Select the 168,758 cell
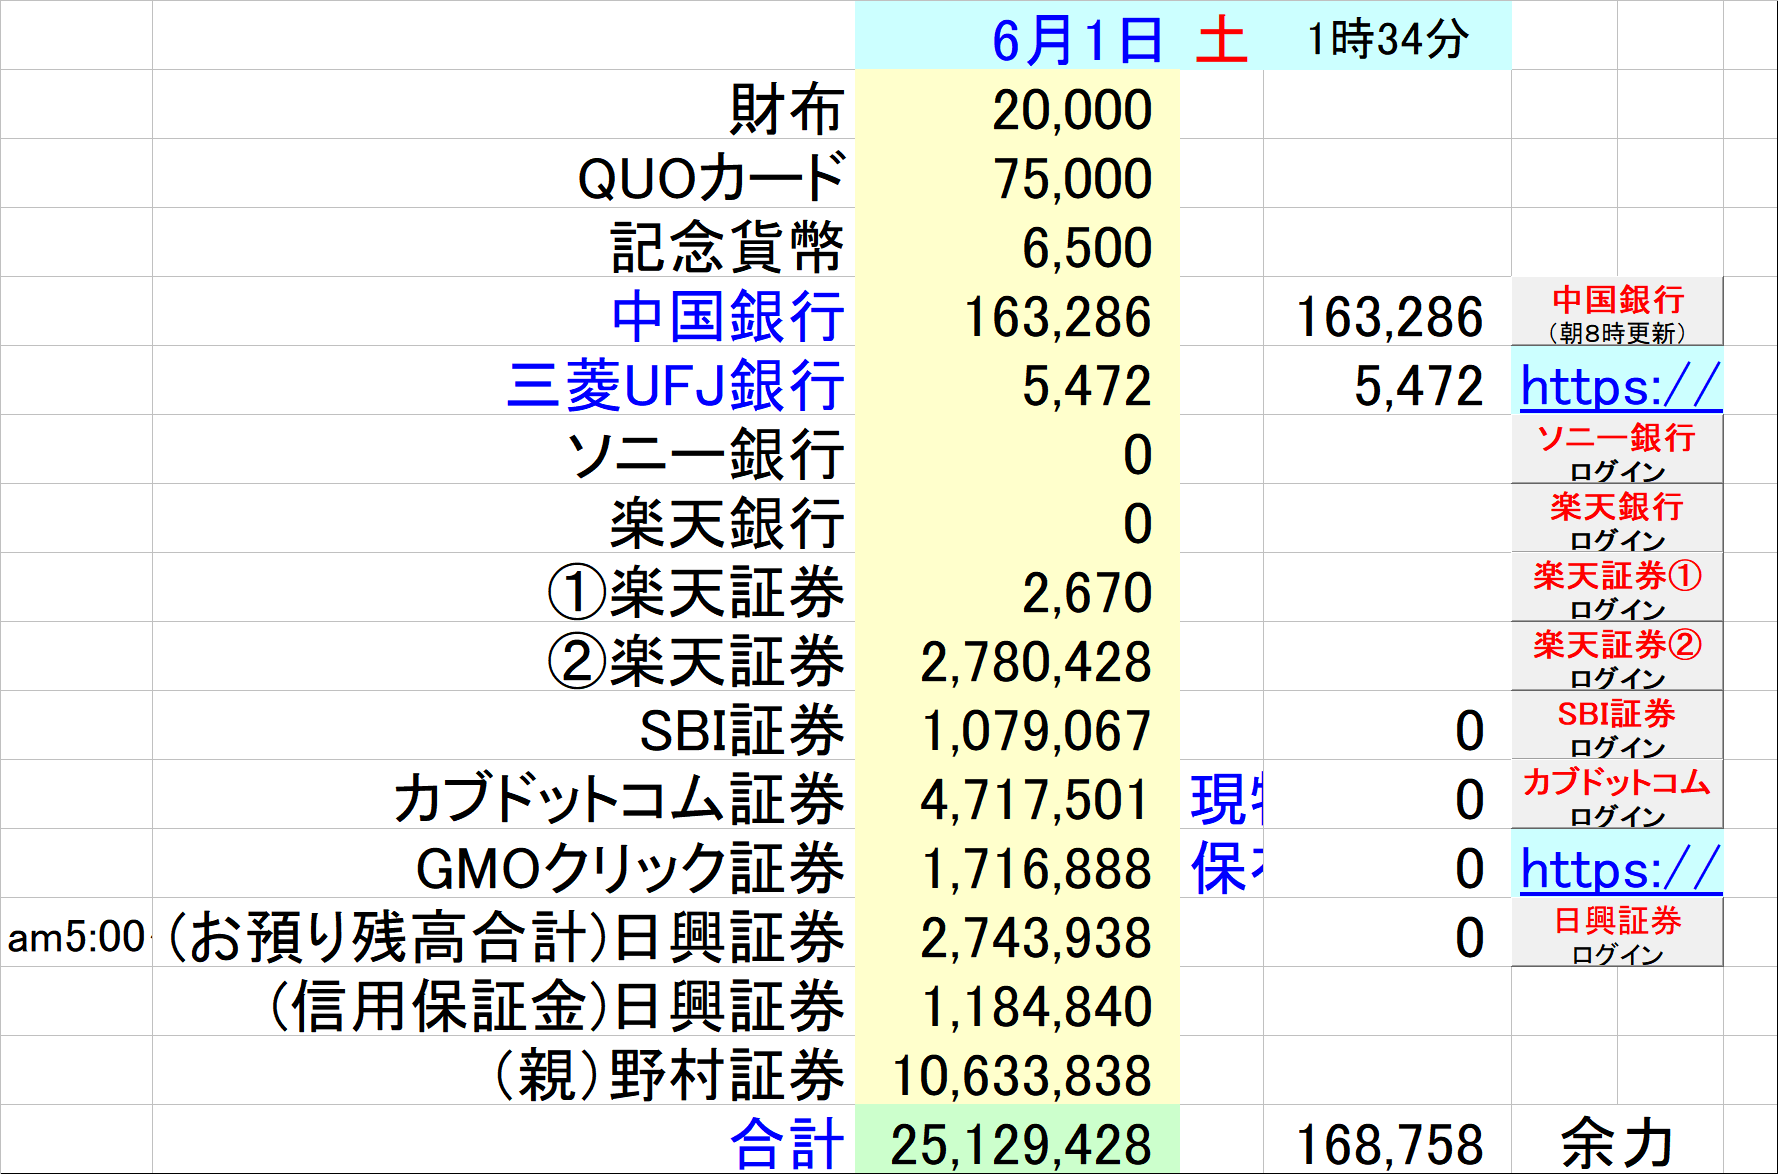 (x=1387, y=1139)
